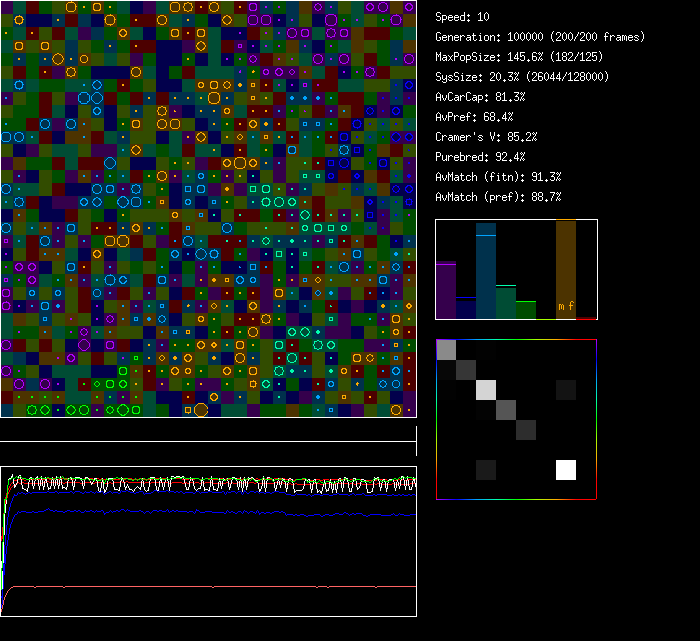
Task: Click the tall teal-blue histogram bar
Action: (x=486, y=270)
